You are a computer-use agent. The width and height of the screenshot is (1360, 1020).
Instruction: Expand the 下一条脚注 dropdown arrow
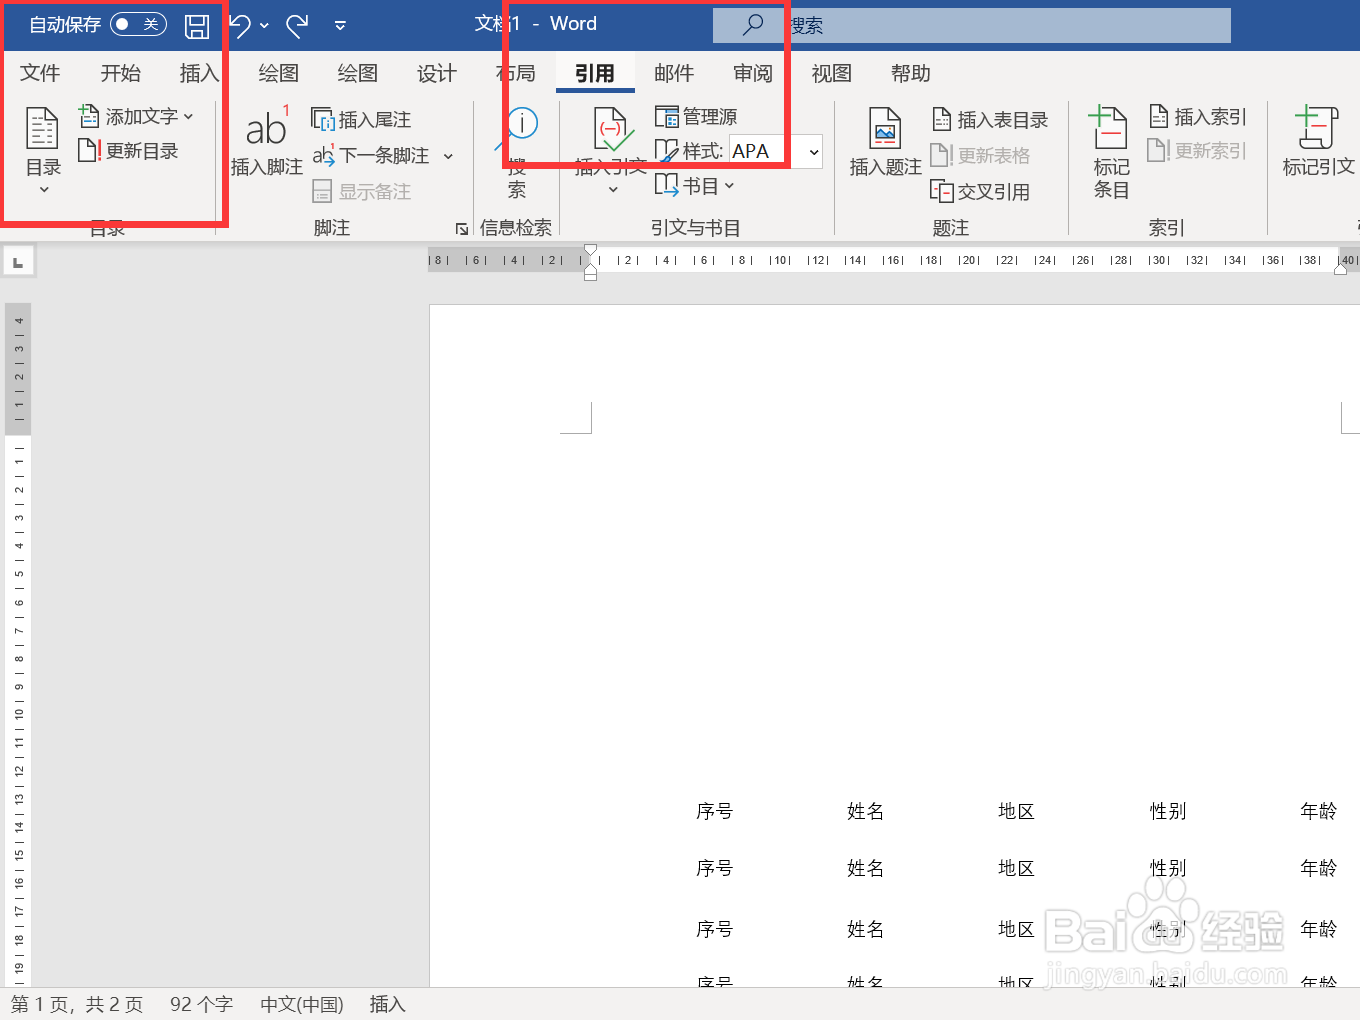(x=448, y=156)
